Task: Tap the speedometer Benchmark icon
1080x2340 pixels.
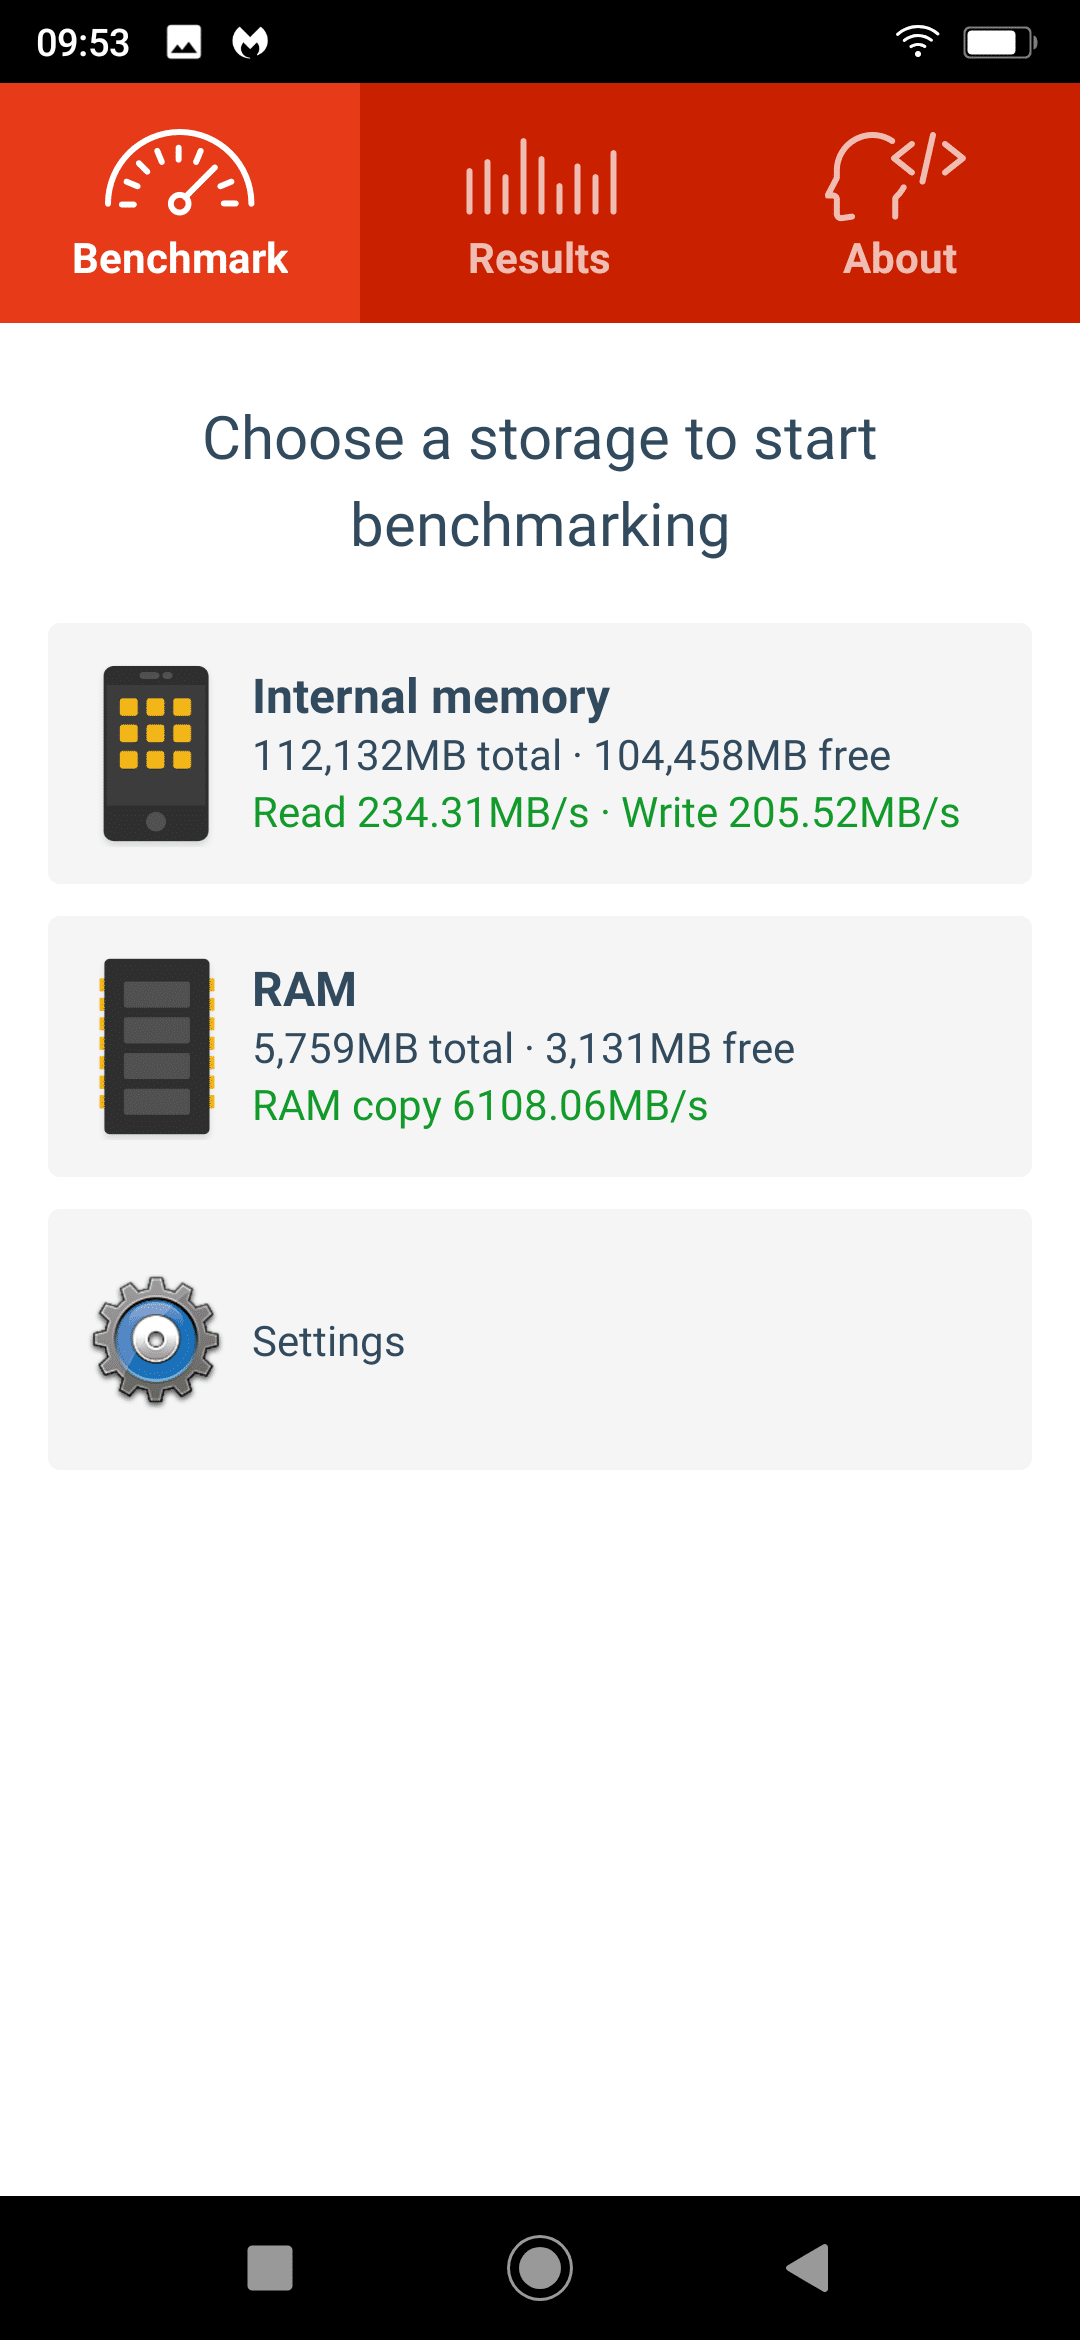Action: (180, 172)
